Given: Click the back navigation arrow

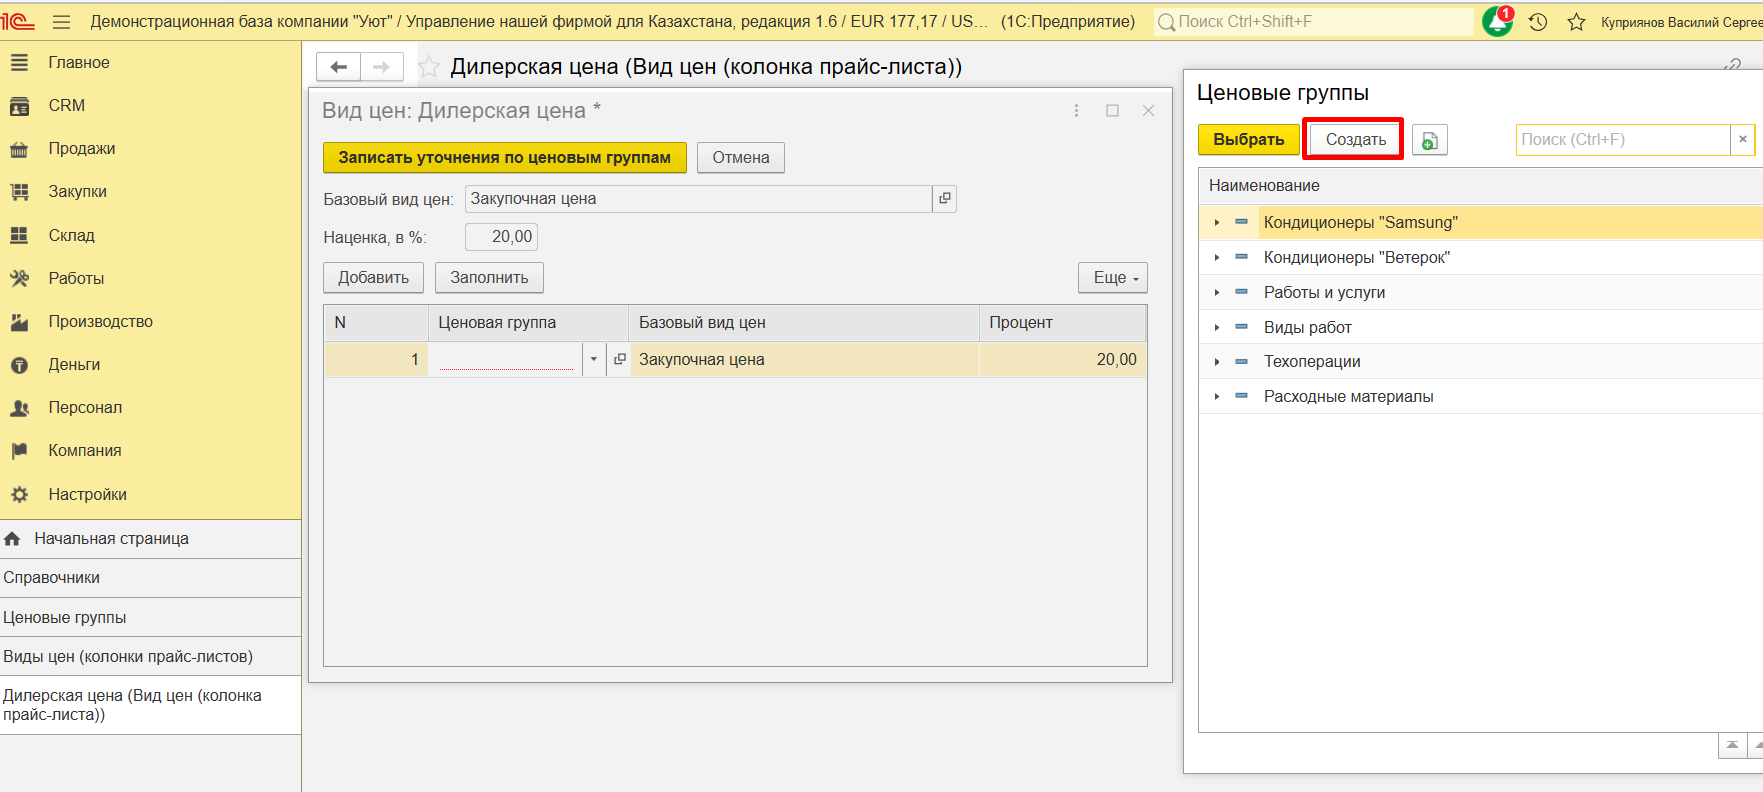Looking at the screenshot, I should pyautogui.click(x=339, y=67).
